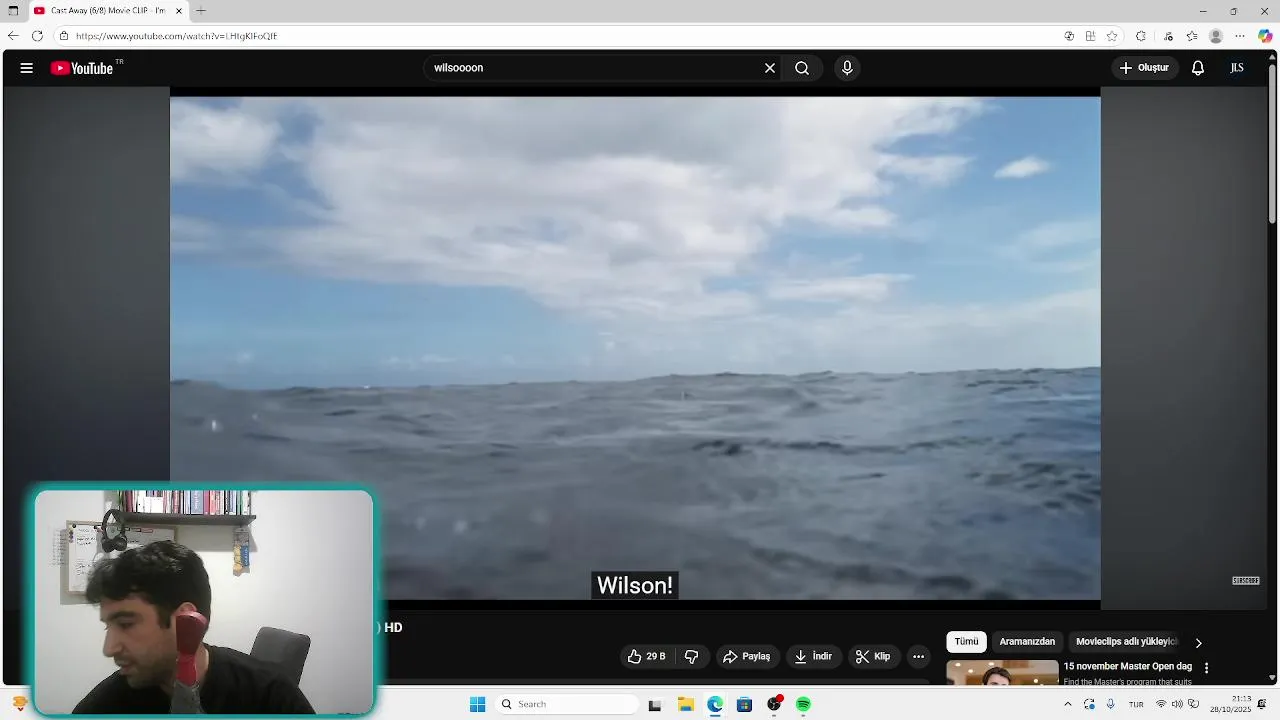Open the Oluştur create menu
Viewport: 1280px width, 720px height.
point(1145,68)
